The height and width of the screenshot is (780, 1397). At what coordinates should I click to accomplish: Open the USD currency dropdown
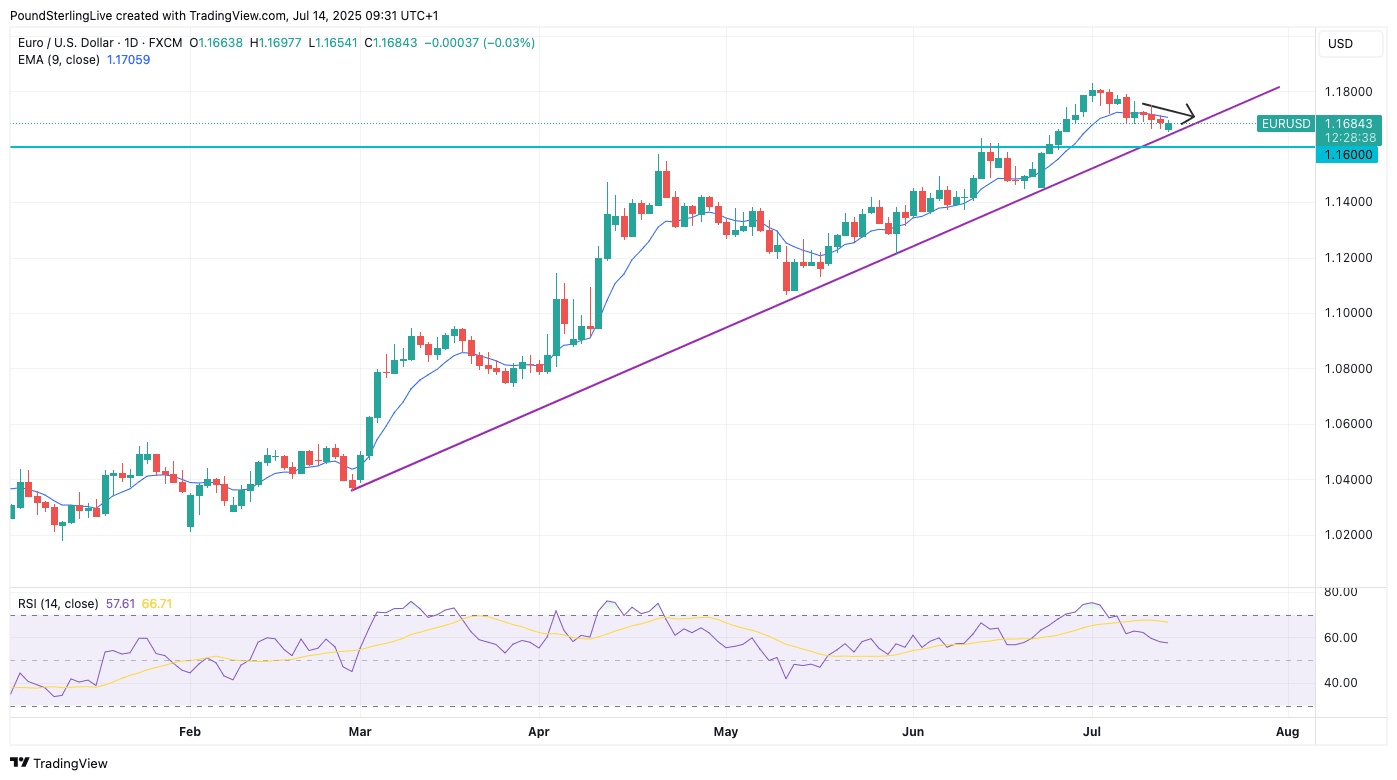[x=1339, y=43]
